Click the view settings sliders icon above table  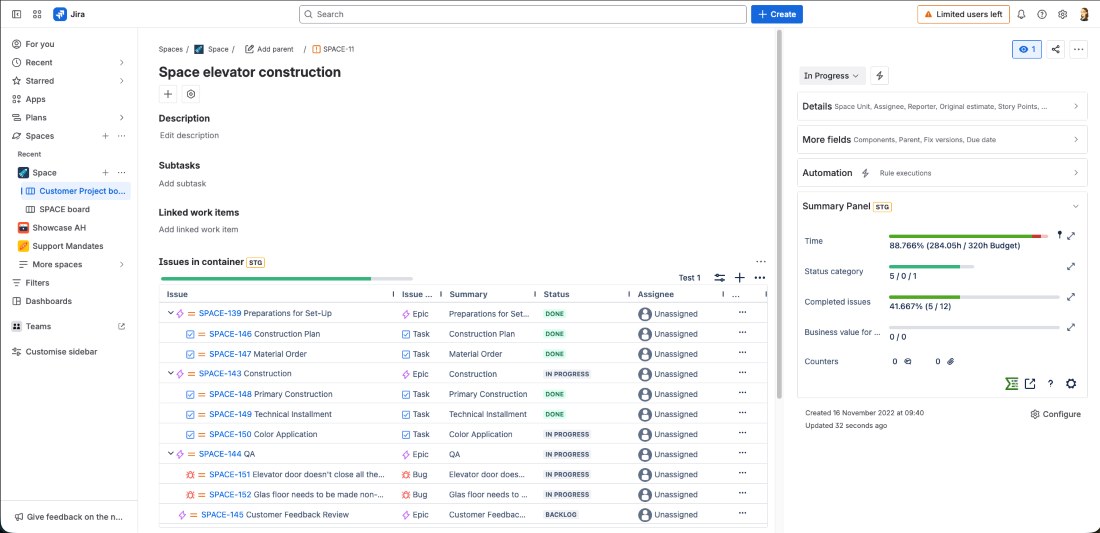pos(719,278)
